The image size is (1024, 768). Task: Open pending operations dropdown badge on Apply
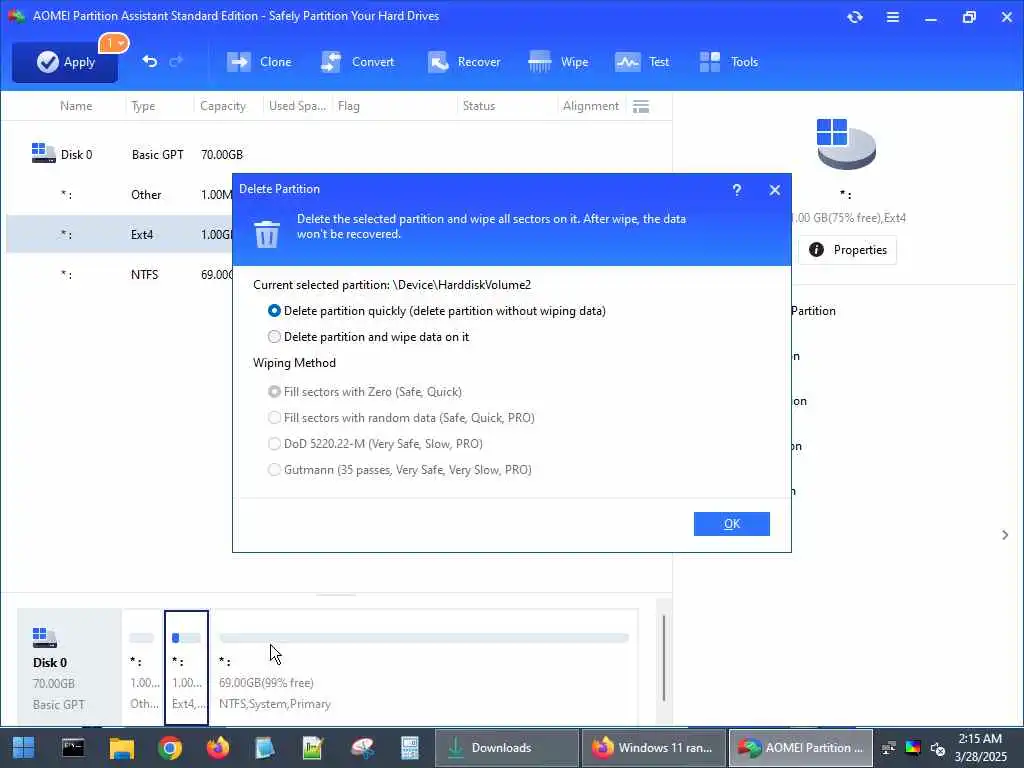114,43
